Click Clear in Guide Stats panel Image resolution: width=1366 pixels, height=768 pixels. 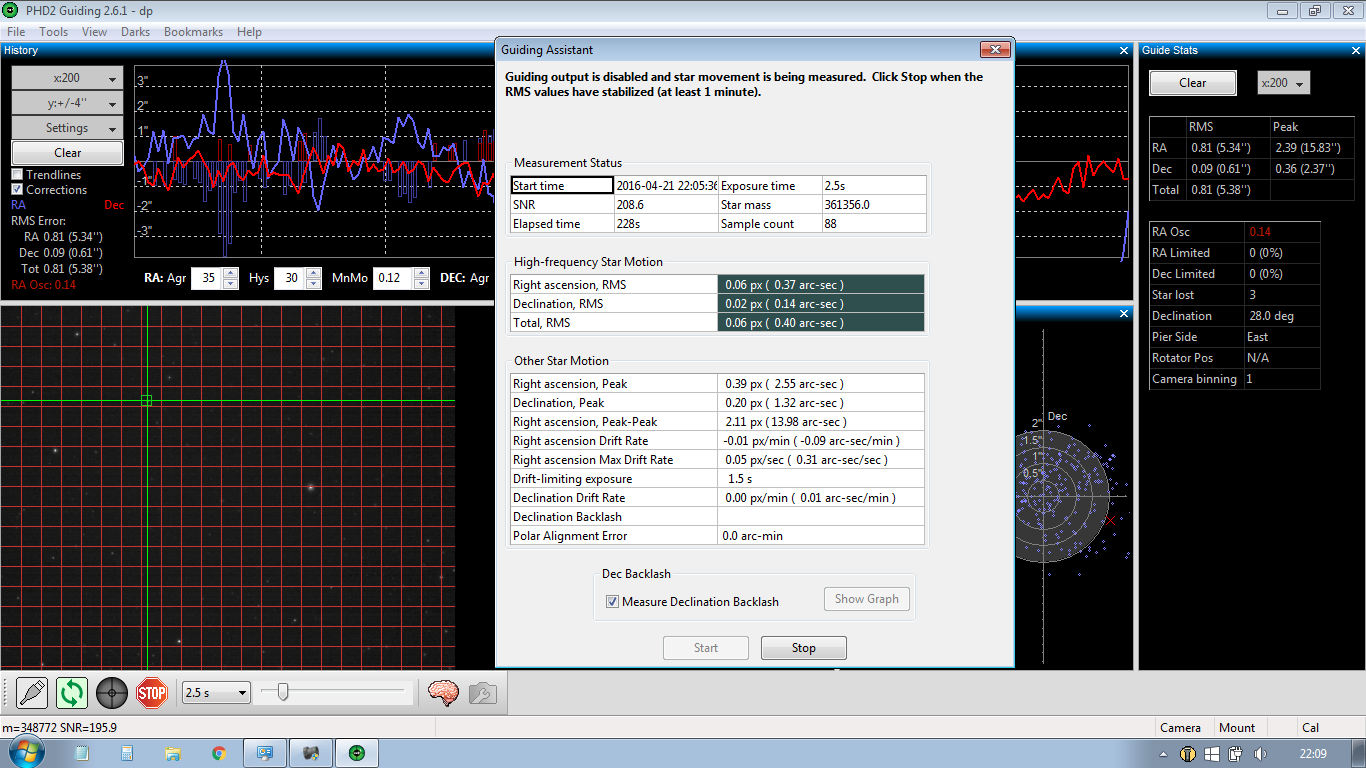pos(1193,83)
